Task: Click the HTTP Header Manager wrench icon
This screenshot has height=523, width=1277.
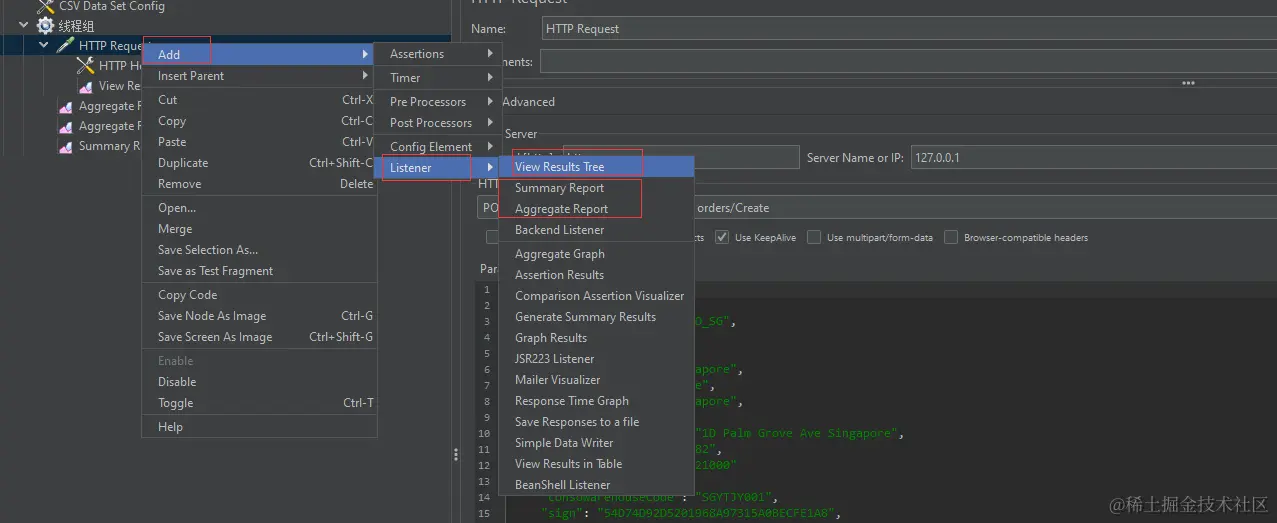Action: pyautogui.click(x=85, y=66)
